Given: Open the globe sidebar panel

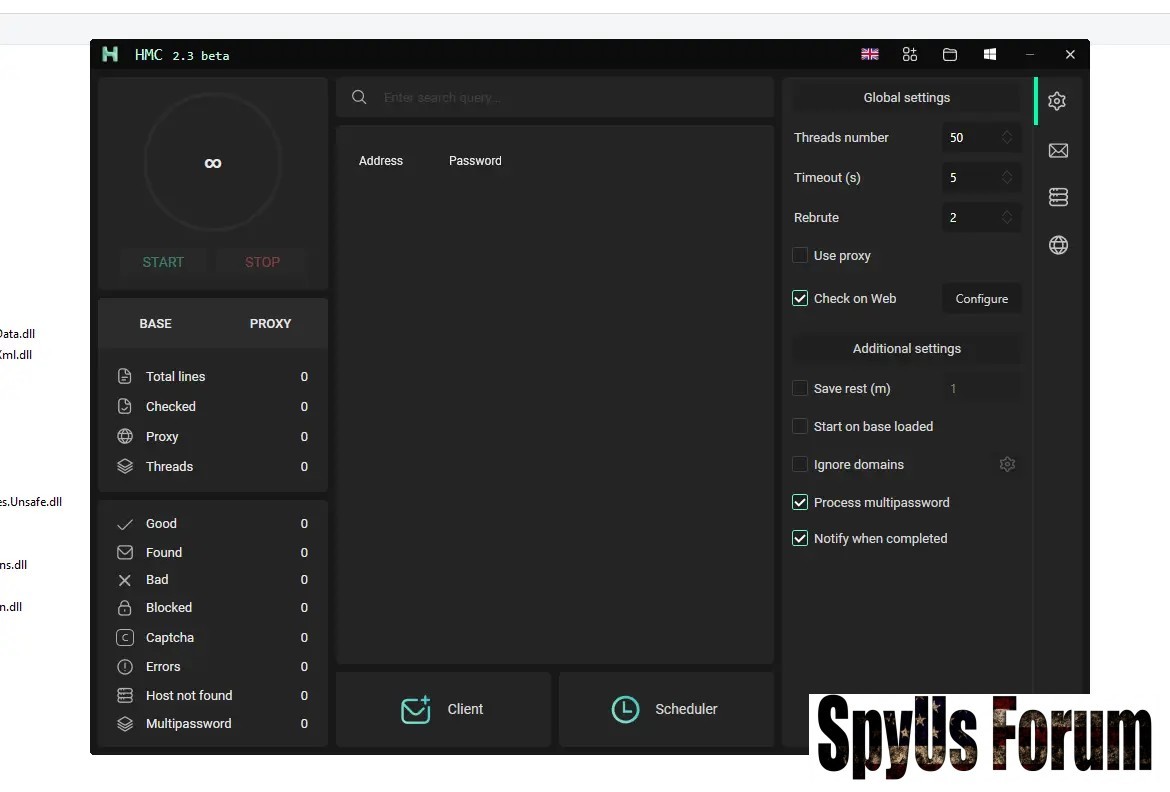Looking at the screenshot, I should point(1058,245).
